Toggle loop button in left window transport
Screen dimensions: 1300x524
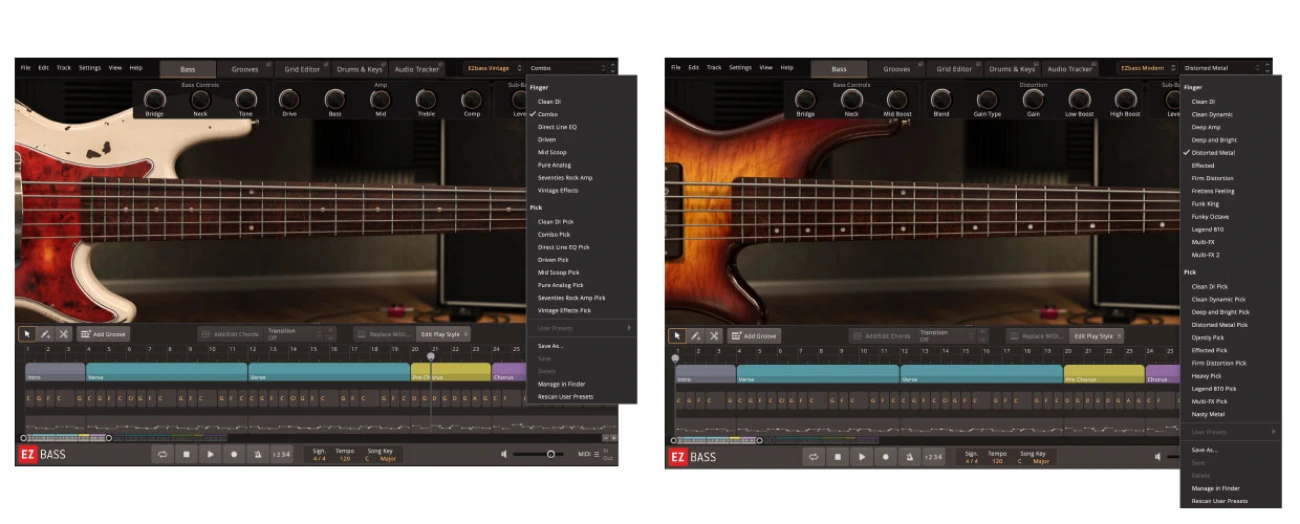tap(161, 454)
